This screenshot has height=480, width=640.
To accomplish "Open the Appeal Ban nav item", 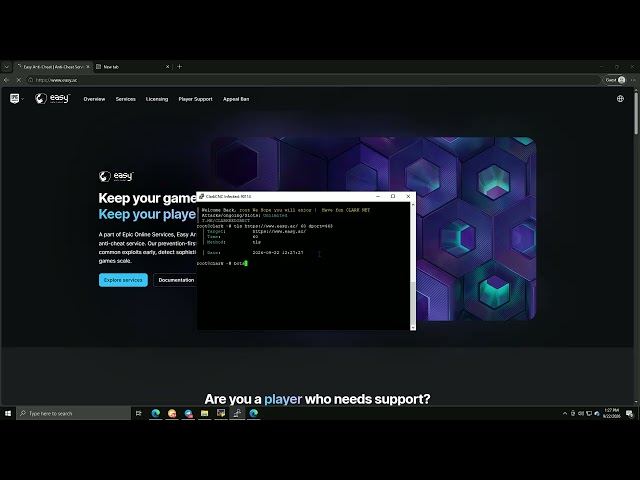I will pos(236,99).
